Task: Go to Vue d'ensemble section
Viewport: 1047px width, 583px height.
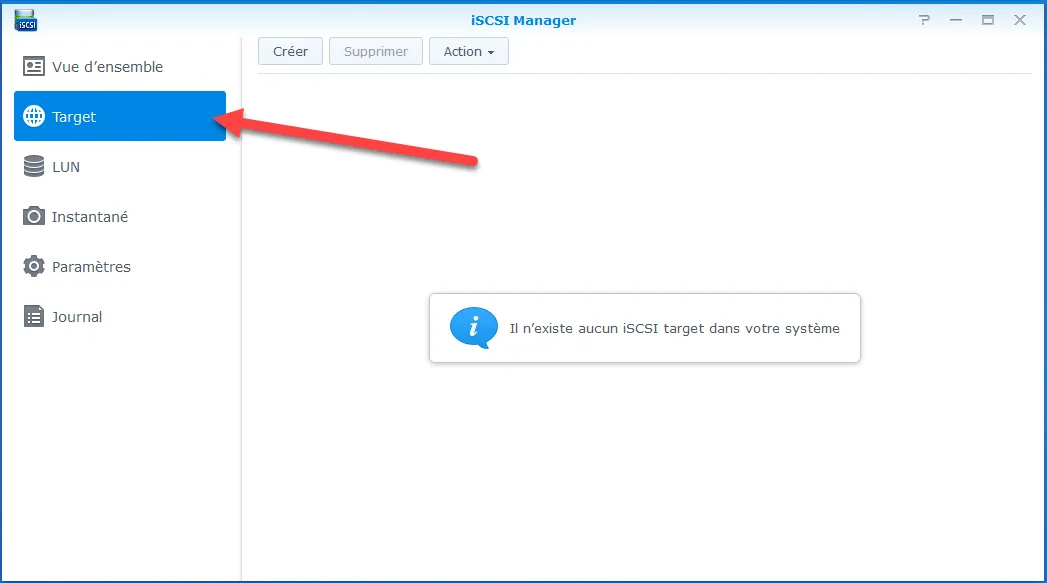Action: pos(107,67)
